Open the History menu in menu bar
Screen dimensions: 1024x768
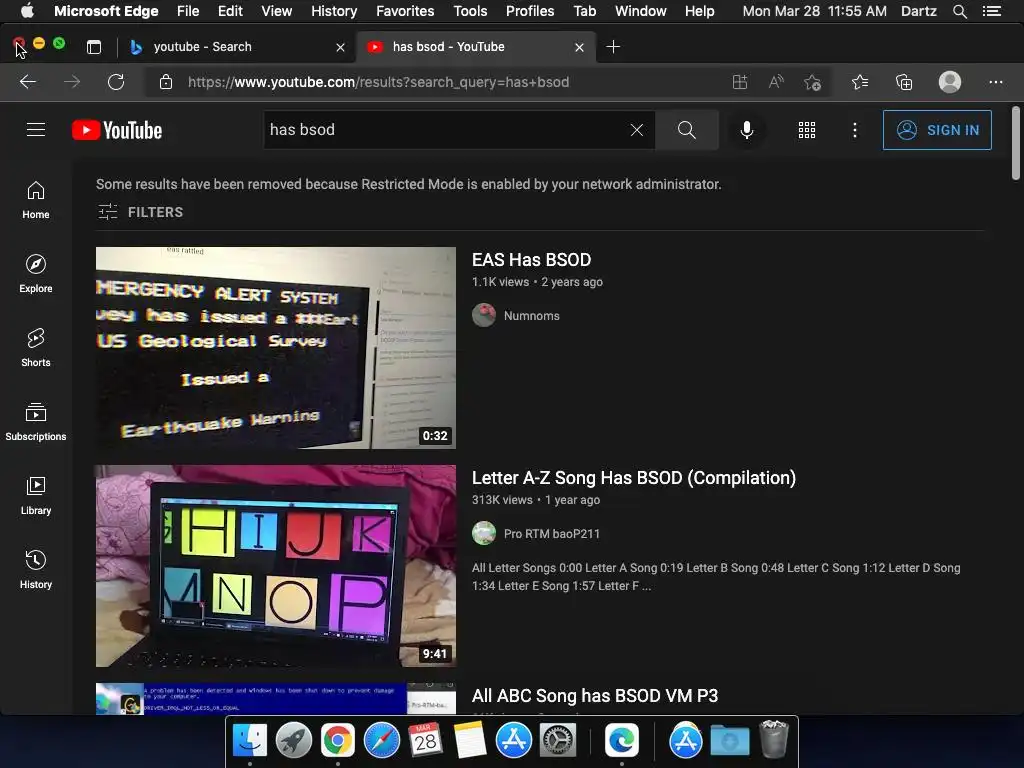coord(334,11)
